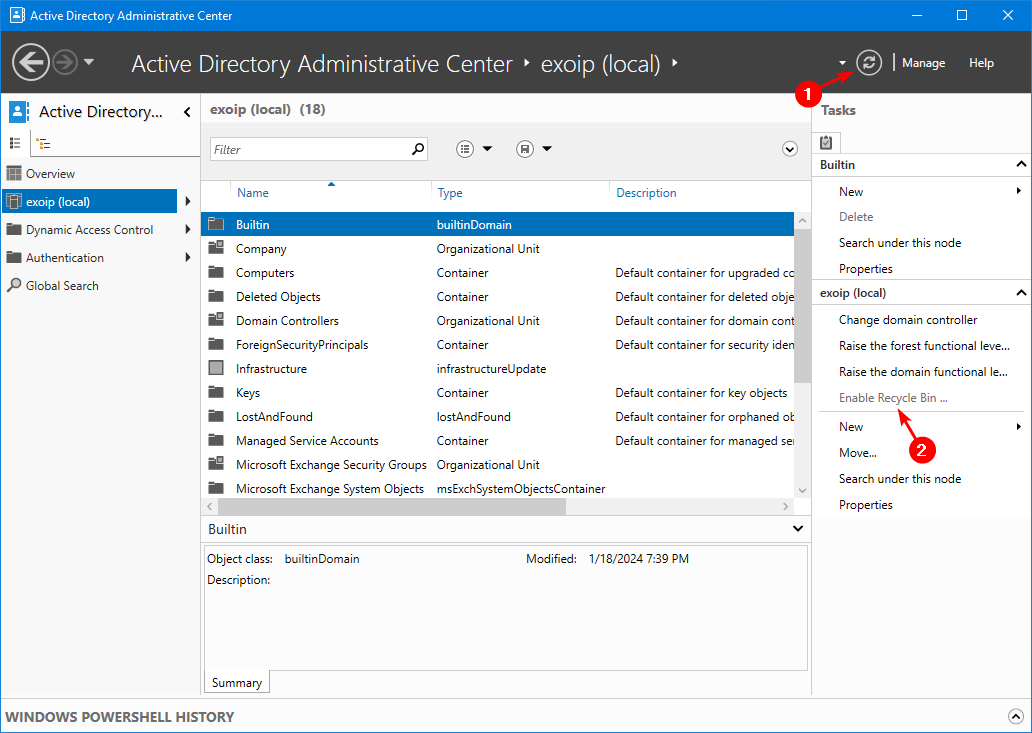
Task: Switch navigation pane to tree view
Action: click(43, 143)
